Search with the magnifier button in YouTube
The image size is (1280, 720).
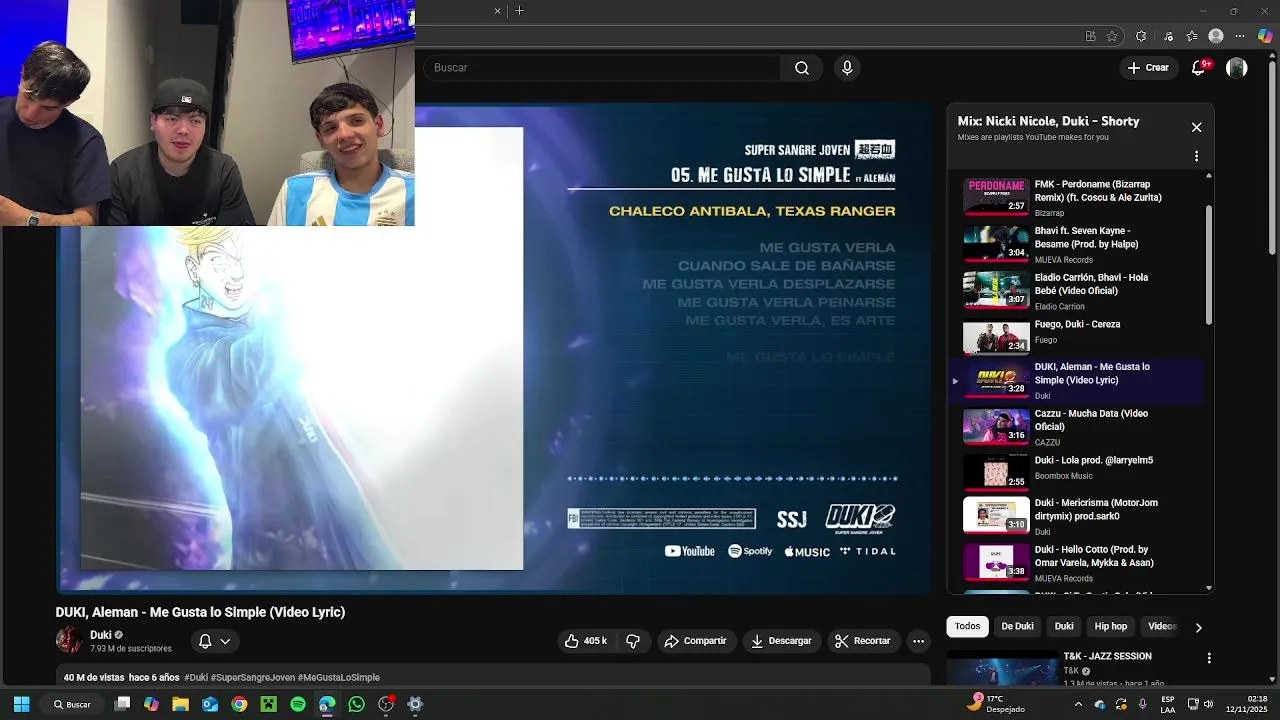click(802, 68)
